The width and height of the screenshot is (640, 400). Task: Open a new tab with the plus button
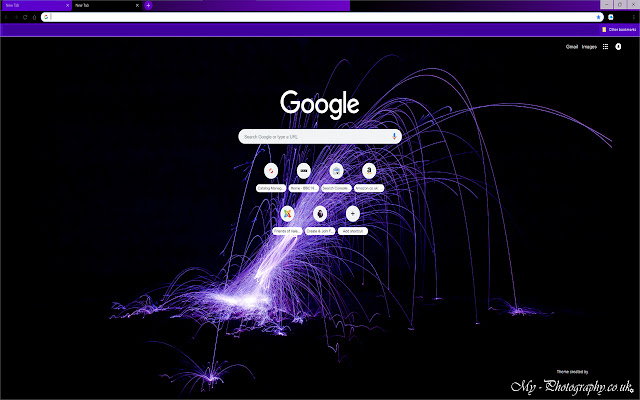tap(148, 5)
